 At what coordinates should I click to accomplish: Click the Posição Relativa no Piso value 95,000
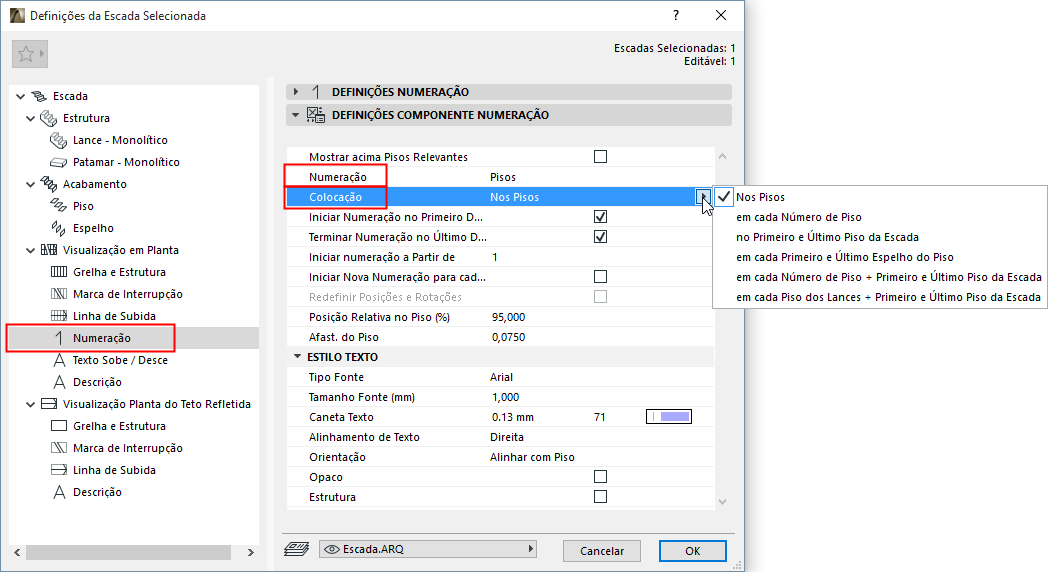pyautogui.click(x=509, y=317)
